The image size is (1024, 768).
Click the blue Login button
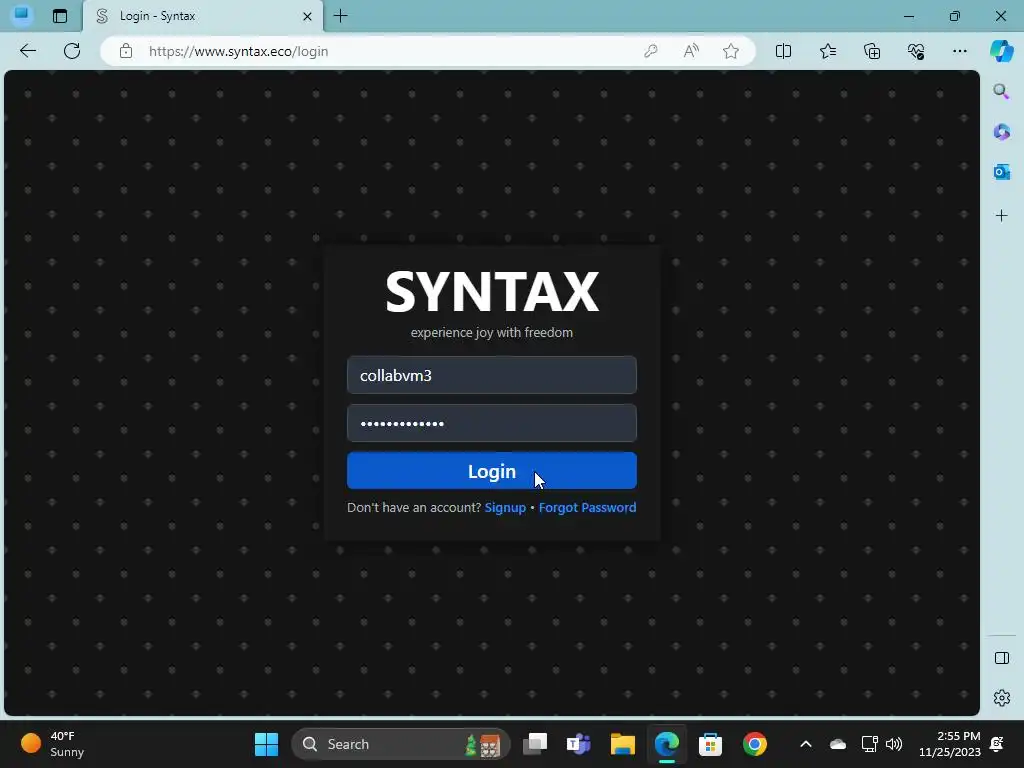(492, 471)
